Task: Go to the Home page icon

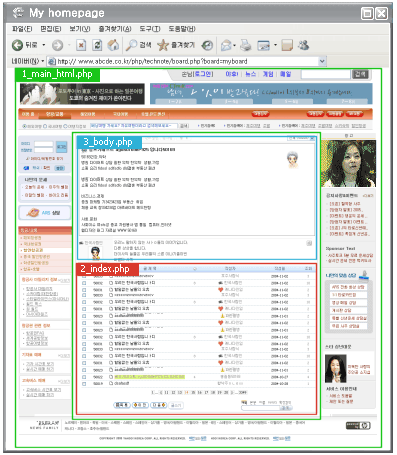Action: pos(113,45)
